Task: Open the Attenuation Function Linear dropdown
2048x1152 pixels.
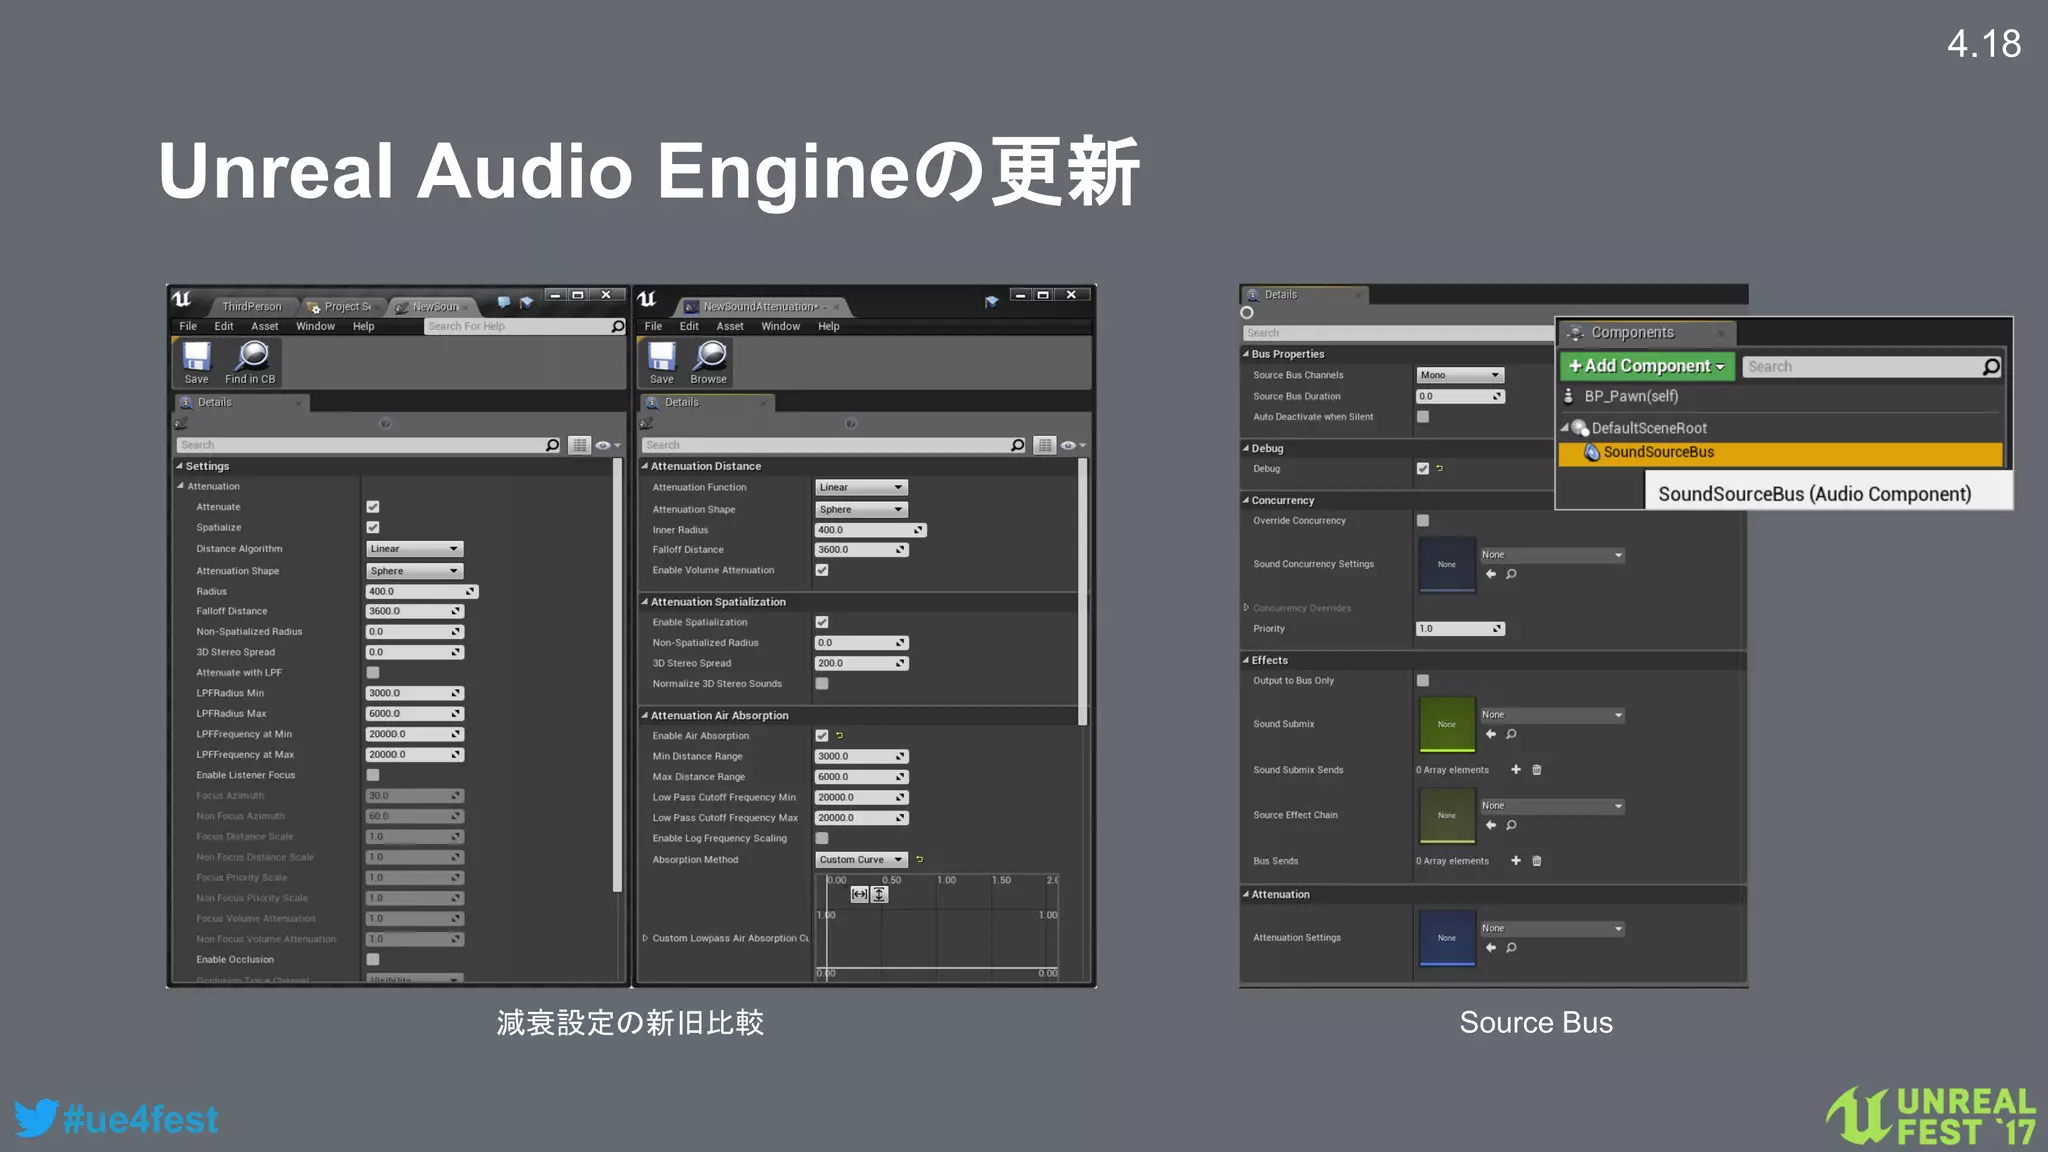Action: [861, 487]
